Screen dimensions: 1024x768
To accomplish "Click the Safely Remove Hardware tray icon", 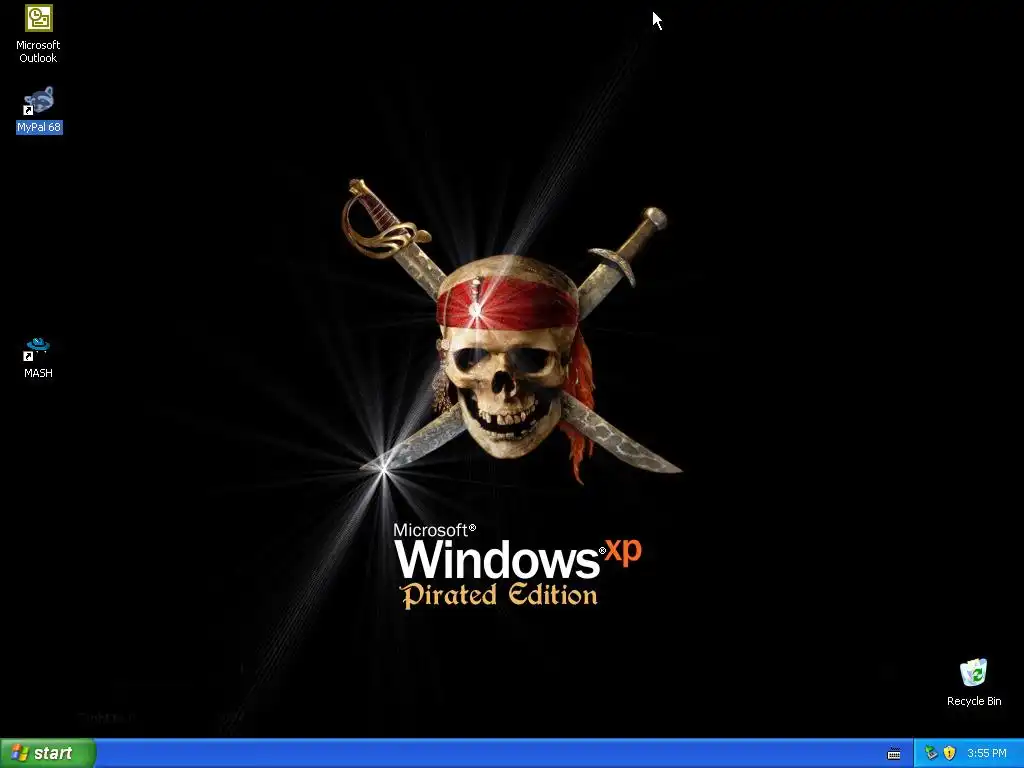I will (931, 754).
